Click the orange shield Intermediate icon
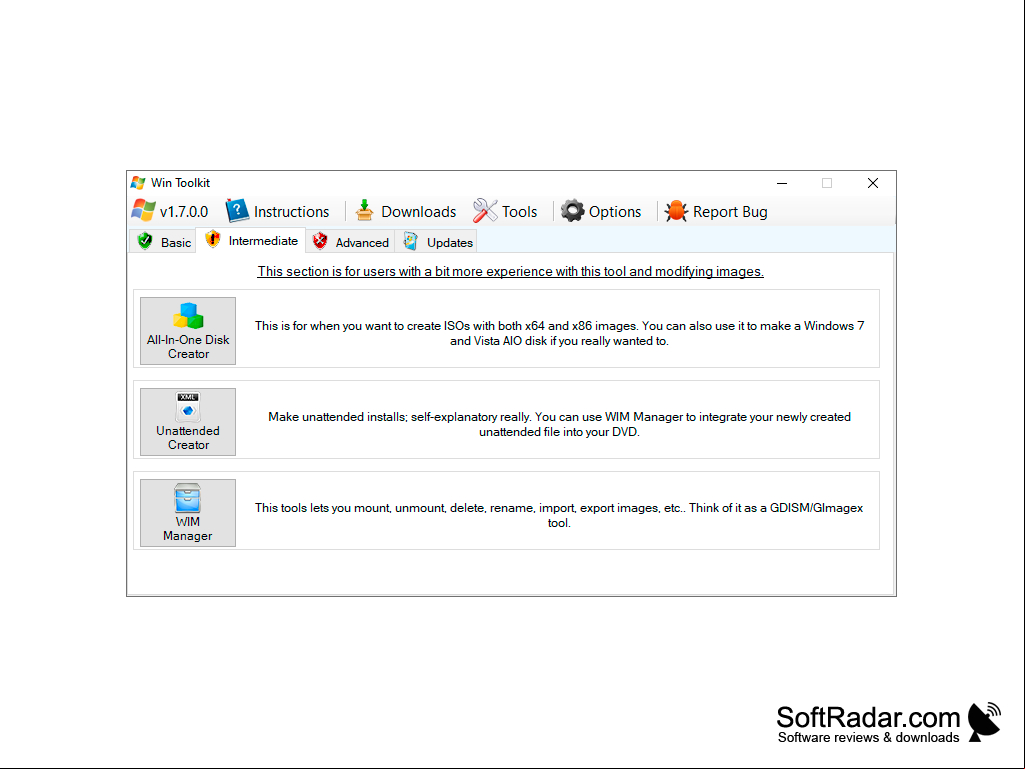Screen dimensions: 1025x769 [x=212, y=239]
